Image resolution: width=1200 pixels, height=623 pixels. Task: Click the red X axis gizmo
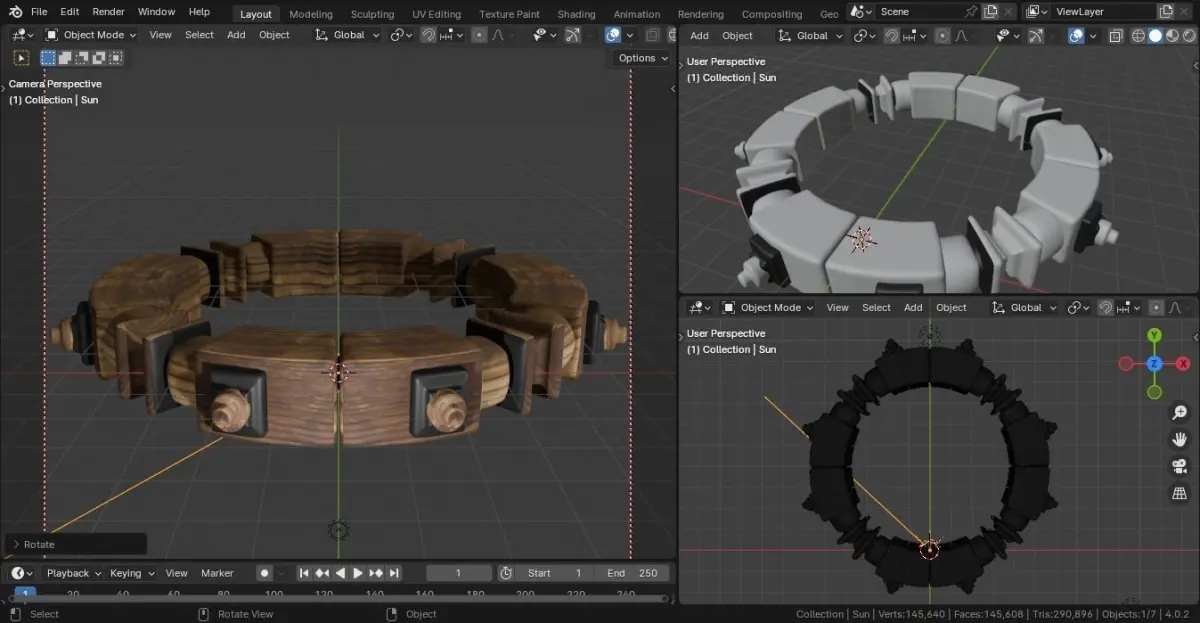[x=1183, y=364]
